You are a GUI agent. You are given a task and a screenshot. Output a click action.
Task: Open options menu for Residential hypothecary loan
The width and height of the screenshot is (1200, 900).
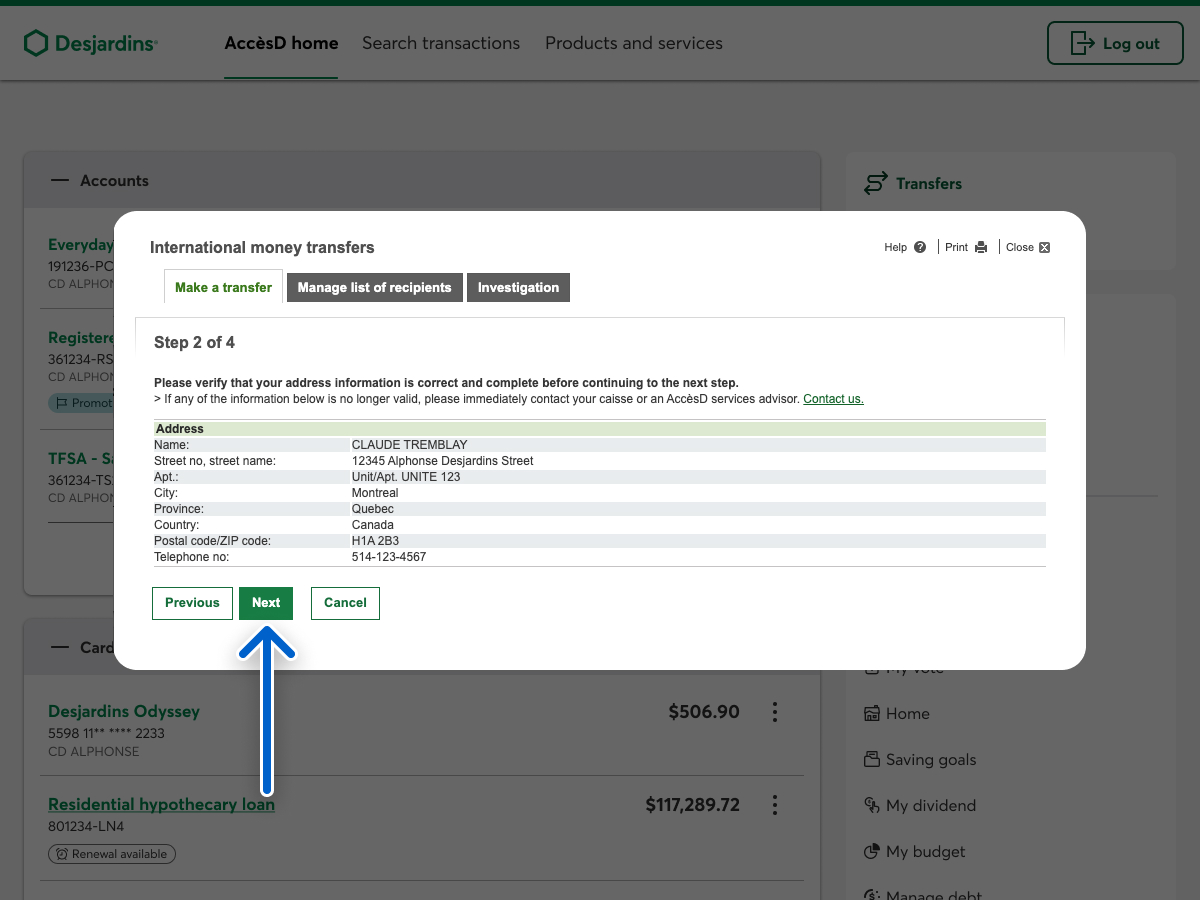[x=775, y=805]
